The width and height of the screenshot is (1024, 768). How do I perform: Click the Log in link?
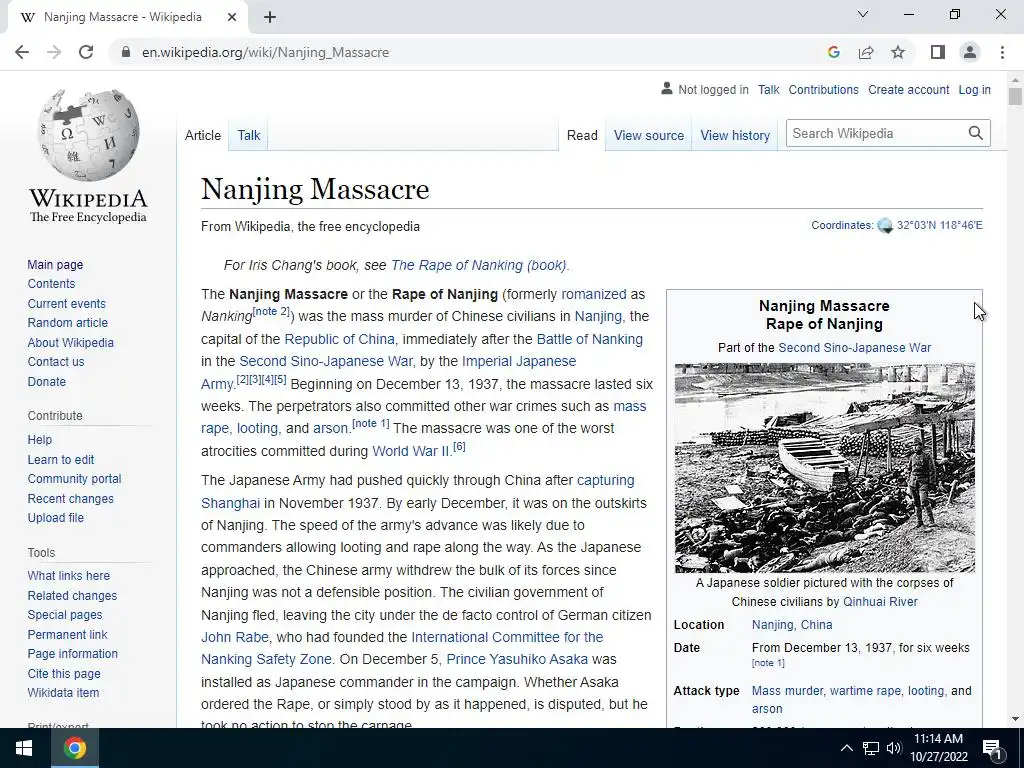(x=974, y=89)
